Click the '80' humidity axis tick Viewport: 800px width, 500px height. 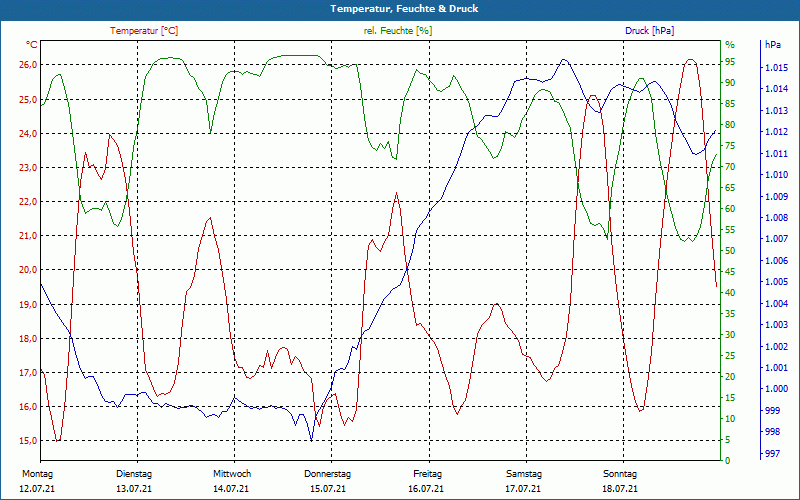(x=730, y=124)
